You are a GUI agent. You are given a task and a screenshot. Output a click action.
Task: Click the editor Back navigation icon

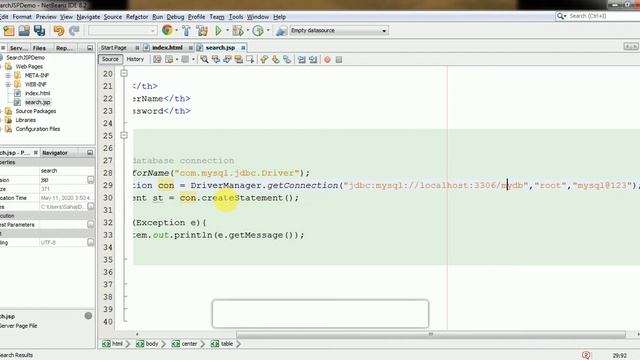(169, 60)
